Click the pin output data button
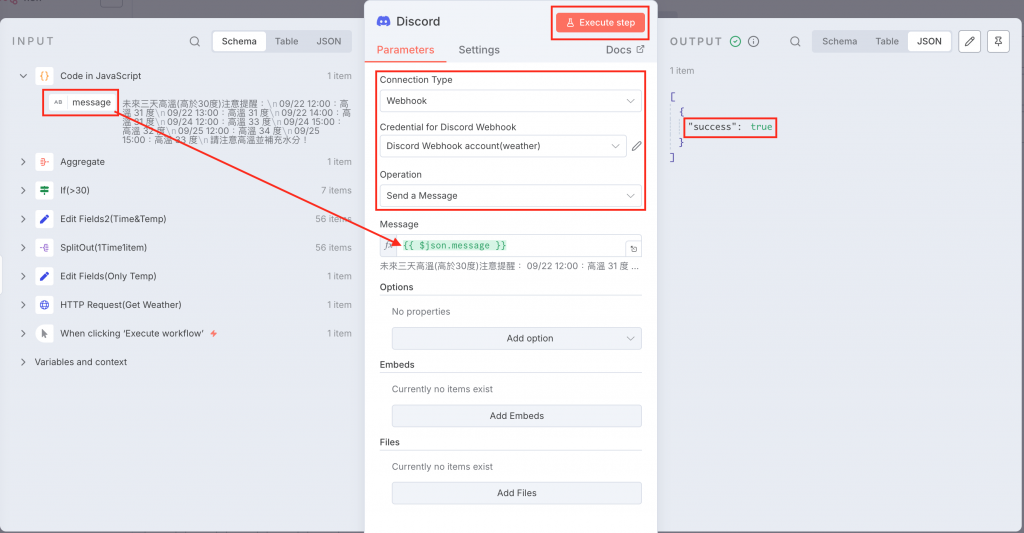 click(998, 41)
